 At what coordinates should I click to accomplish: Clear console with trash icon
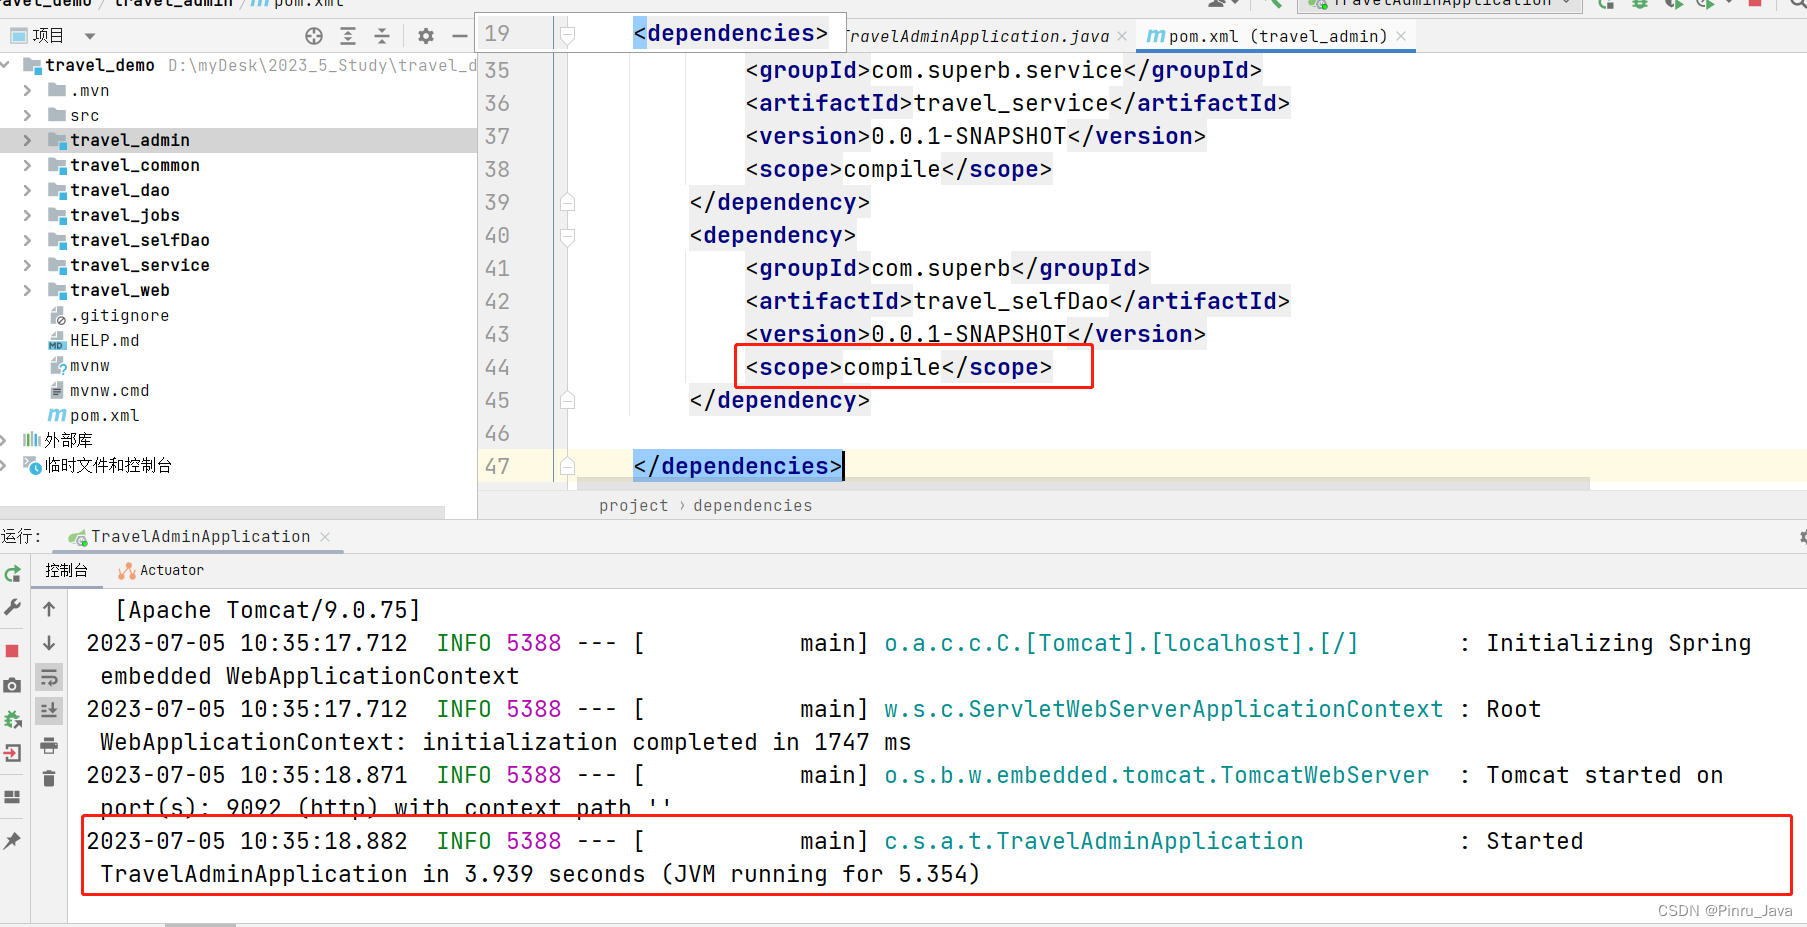click(49, 778)
